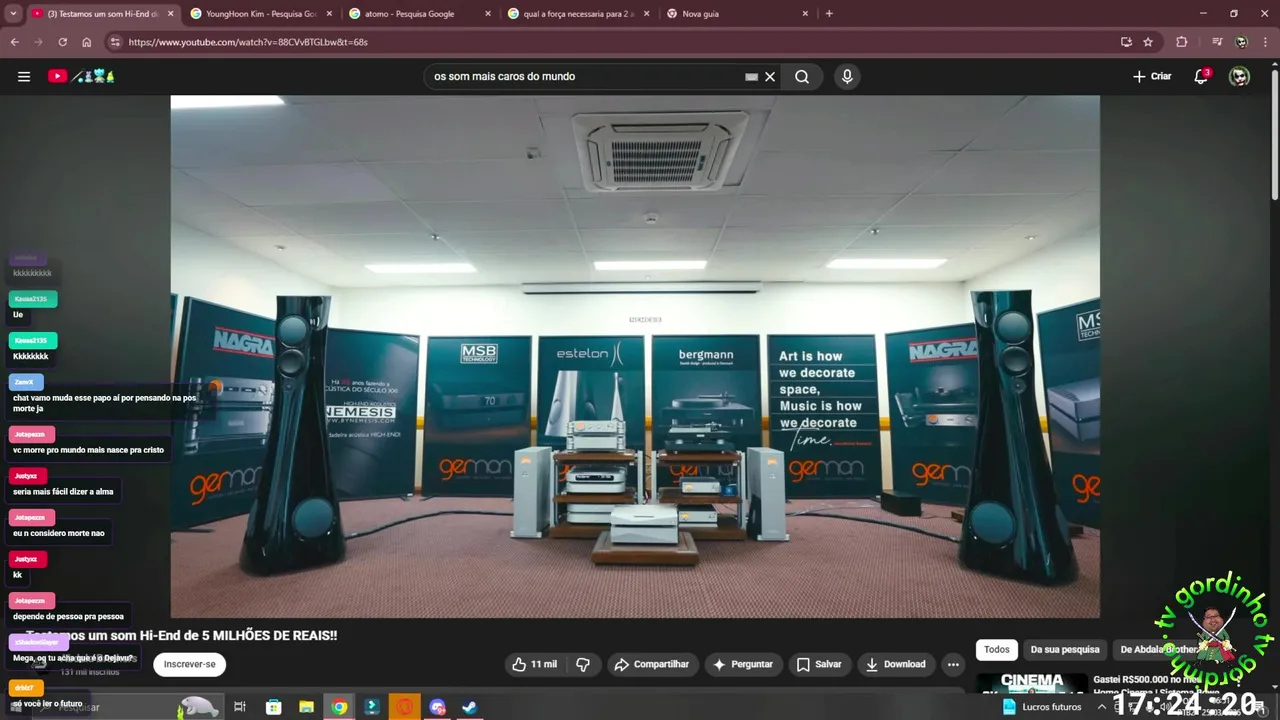Dislike the video with thumbs down
1280x720 pixels.
583,664
